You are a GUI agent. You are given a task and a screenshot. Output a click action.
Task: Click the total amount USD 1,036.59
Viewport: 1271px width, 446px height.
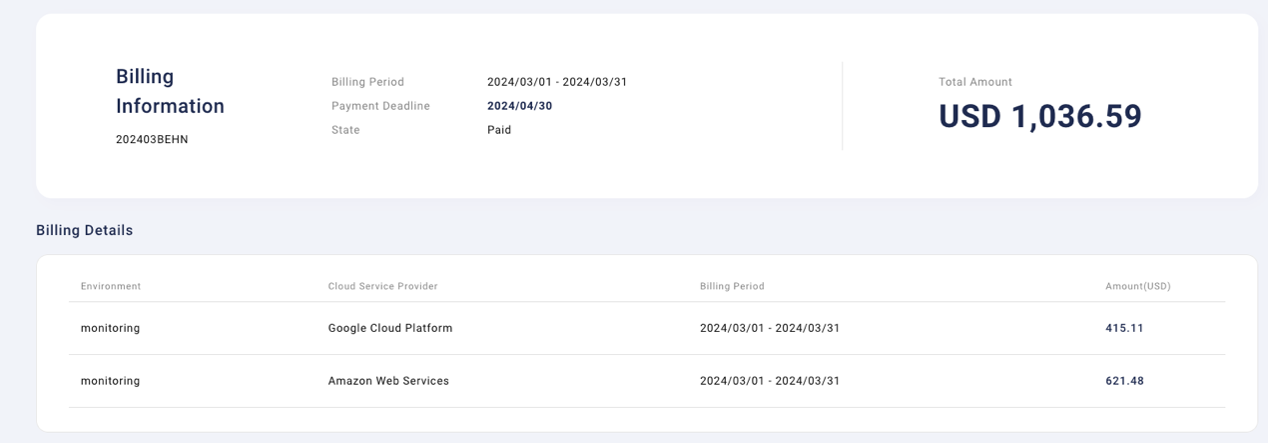1040,117
